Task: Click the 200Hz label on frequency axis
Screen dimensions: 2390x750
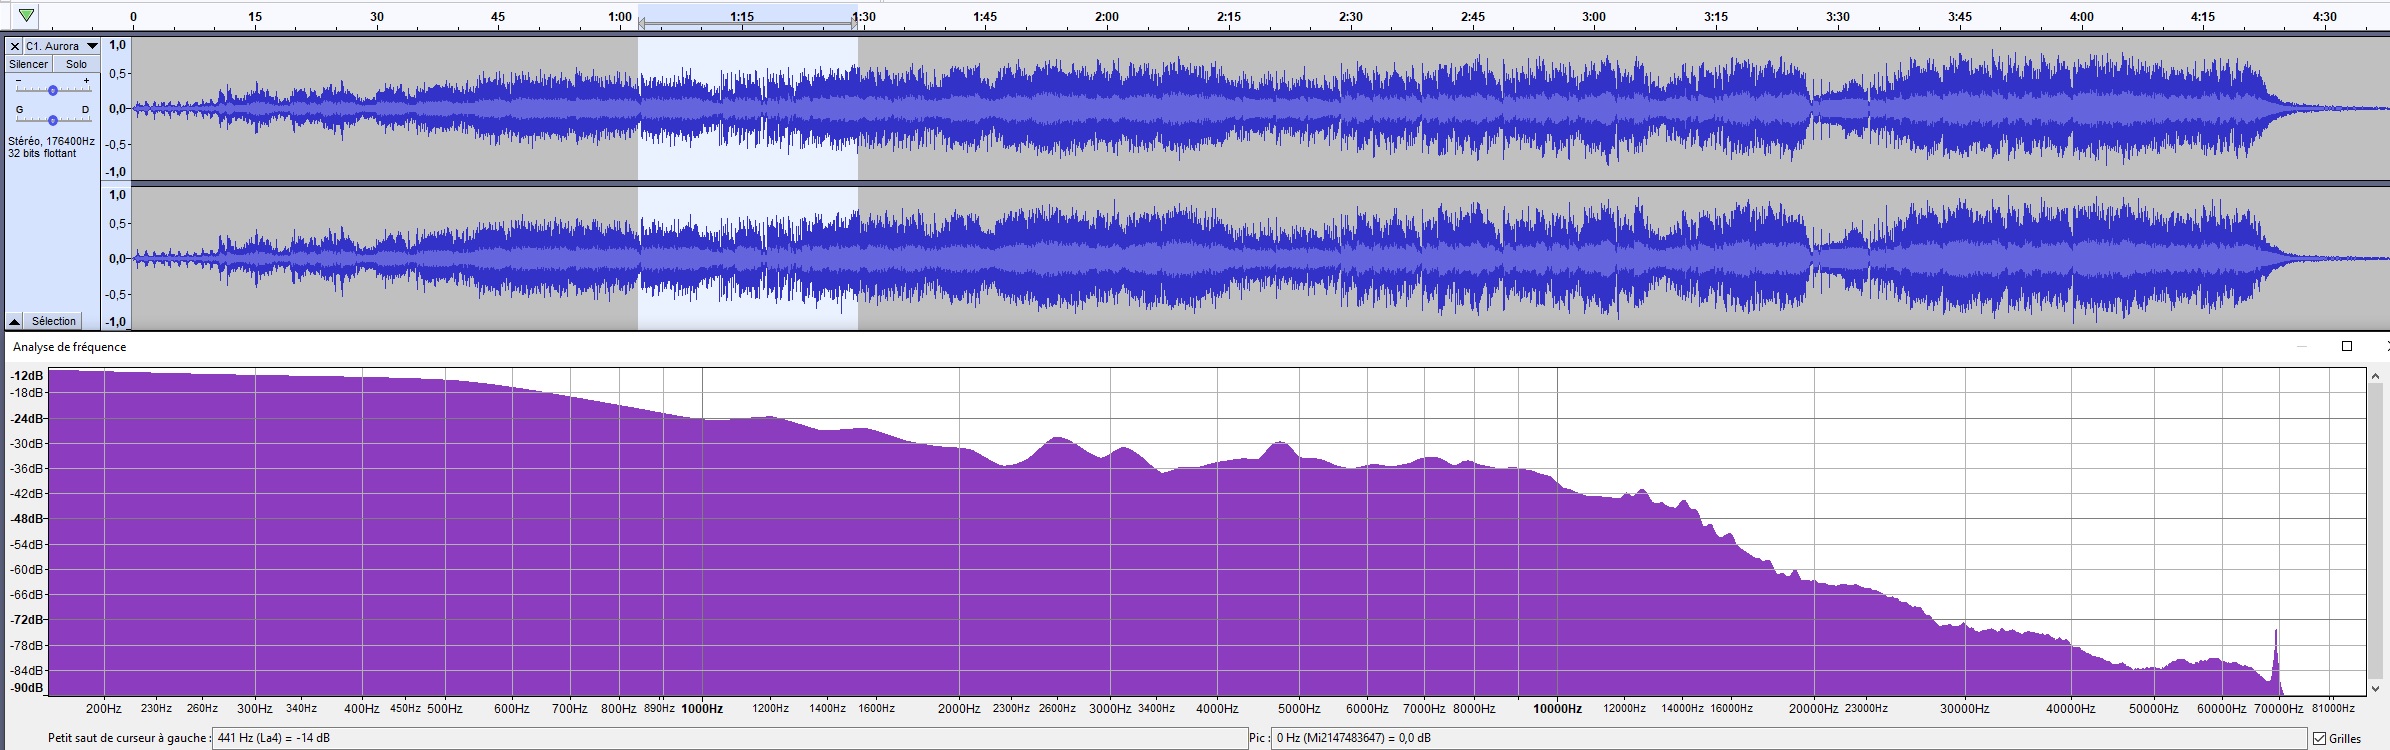Action: pos(104,708)
